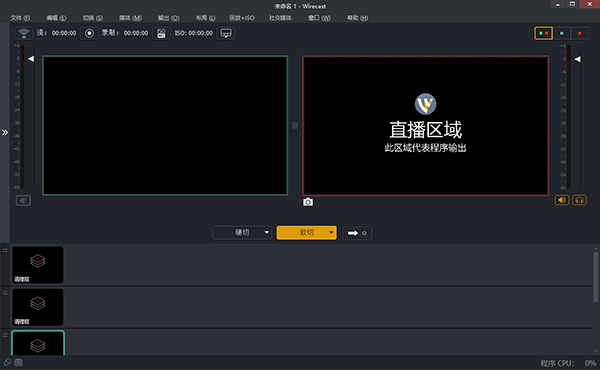
Task: Open the 编辑 (E) menu
Action: click(x=56, y=18)
